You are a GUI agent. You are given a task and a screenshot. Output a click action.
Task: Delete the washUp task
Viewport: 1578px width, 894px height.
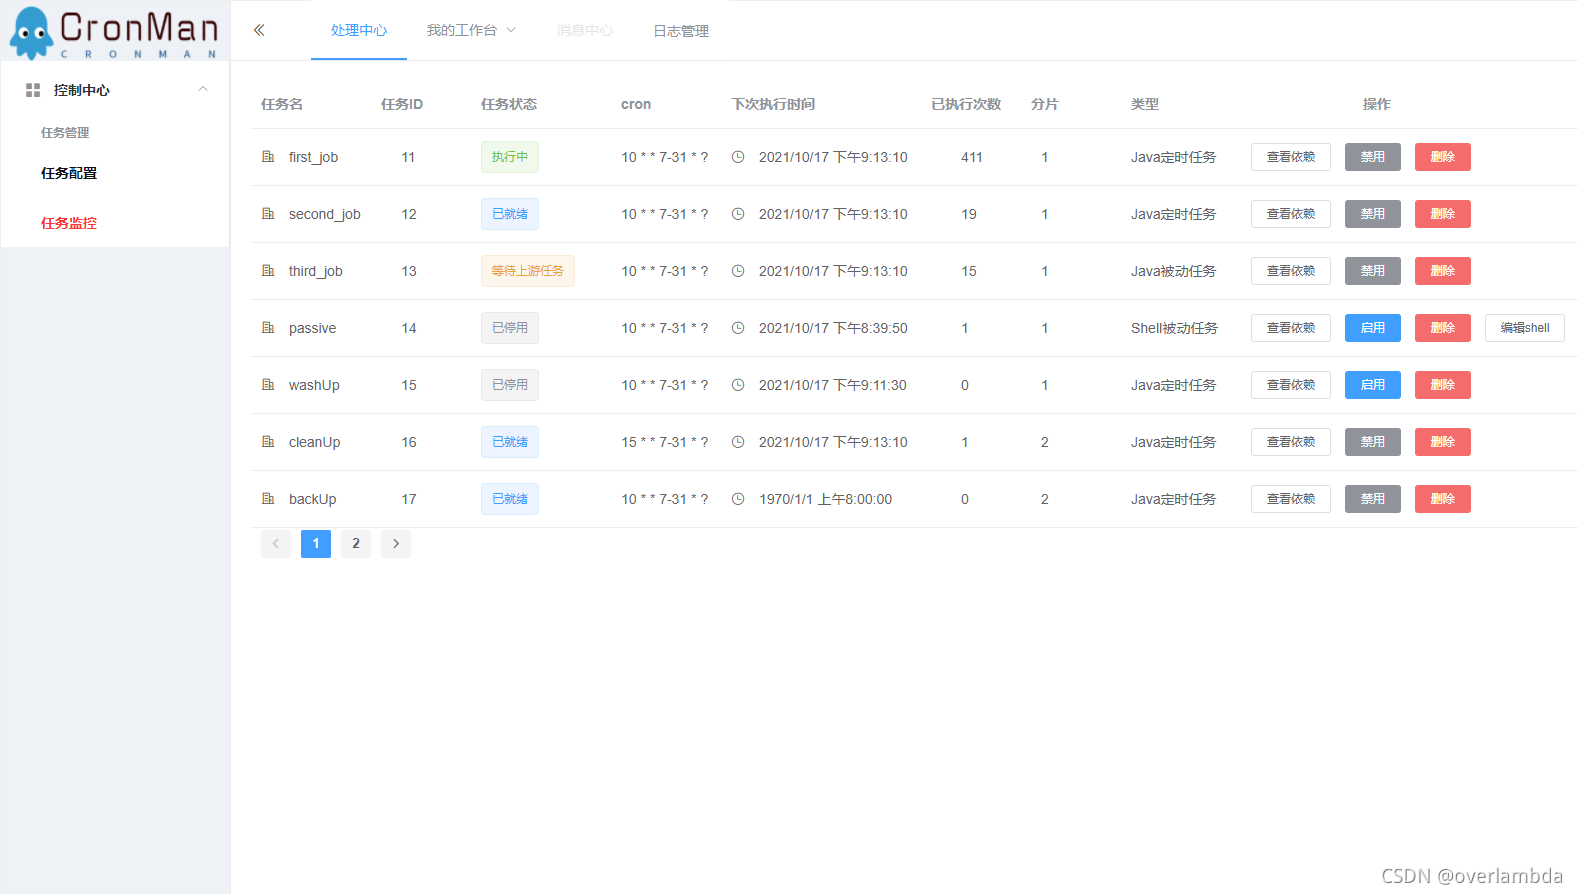(x=1443, y=385)
